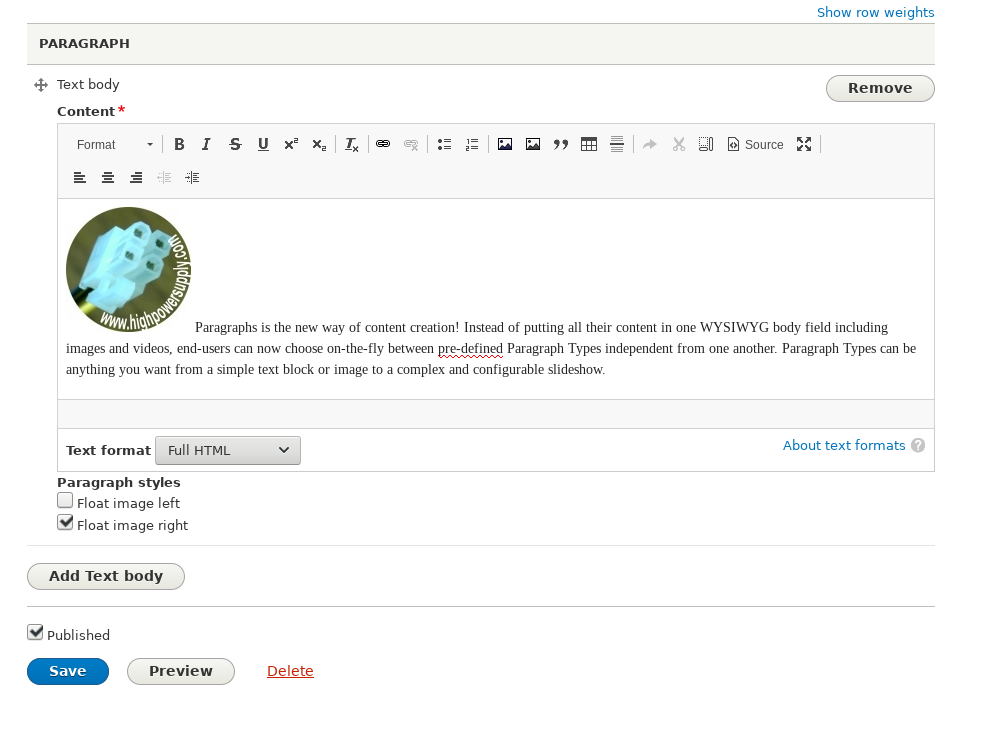Screen dimensions: 992x743
Task: Toggle the Published checkbox
Action: click(35, 632)
